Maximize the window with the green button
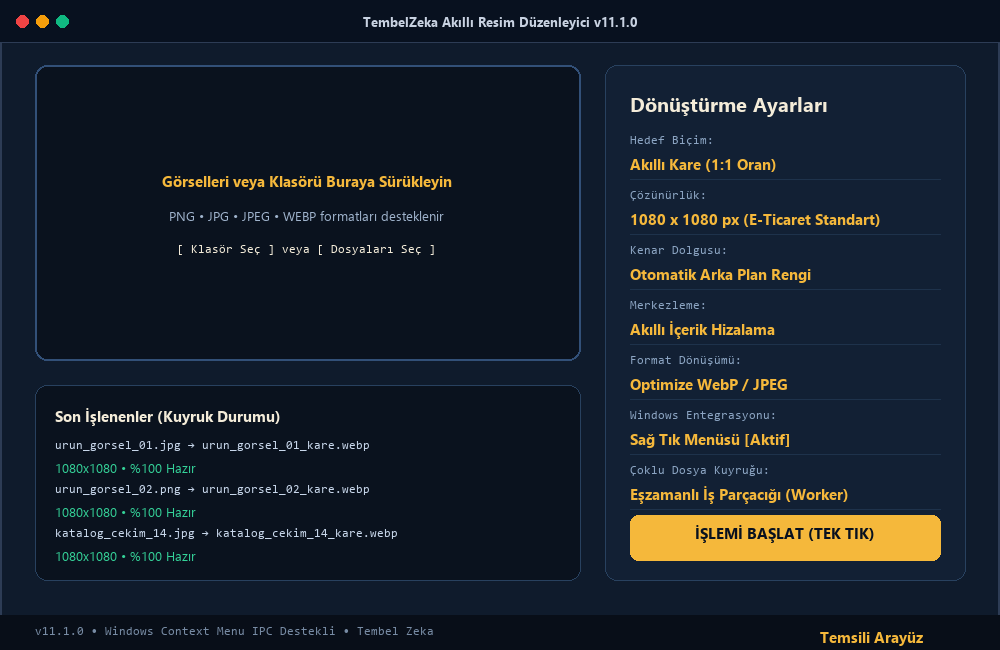1000x650 pixels. coord(62,22)
